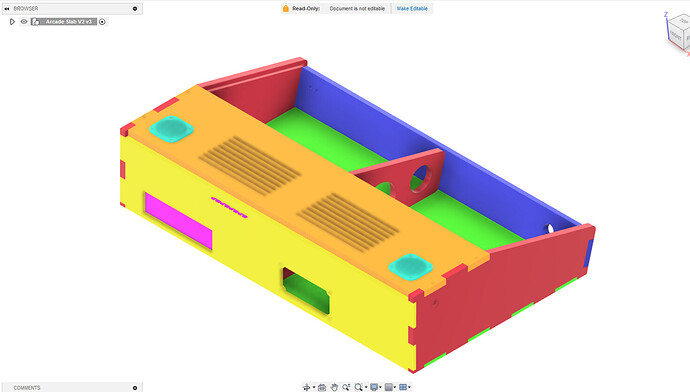Open the Display Settings dropdown arrow
Screen dimensions: 690x392
coord(380,387)
